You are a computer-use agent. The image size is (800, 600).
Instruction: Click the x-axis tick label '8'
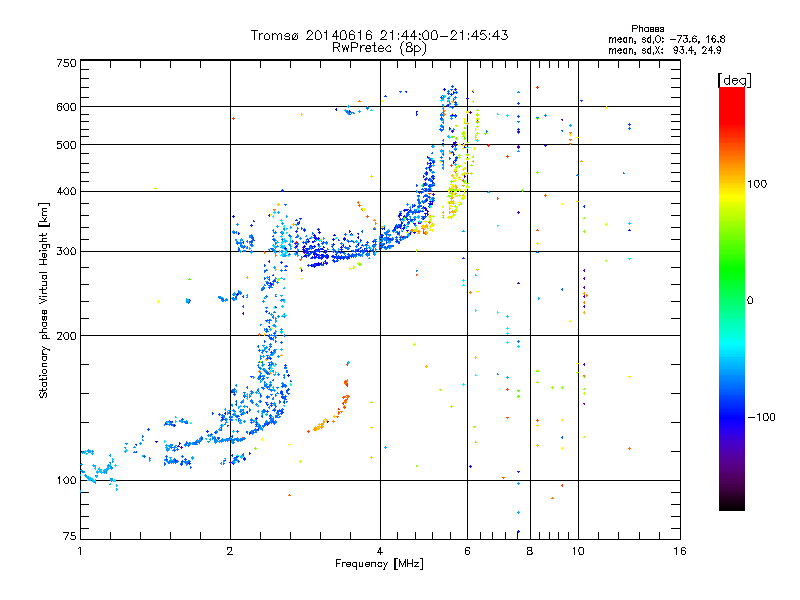[530, 551]
